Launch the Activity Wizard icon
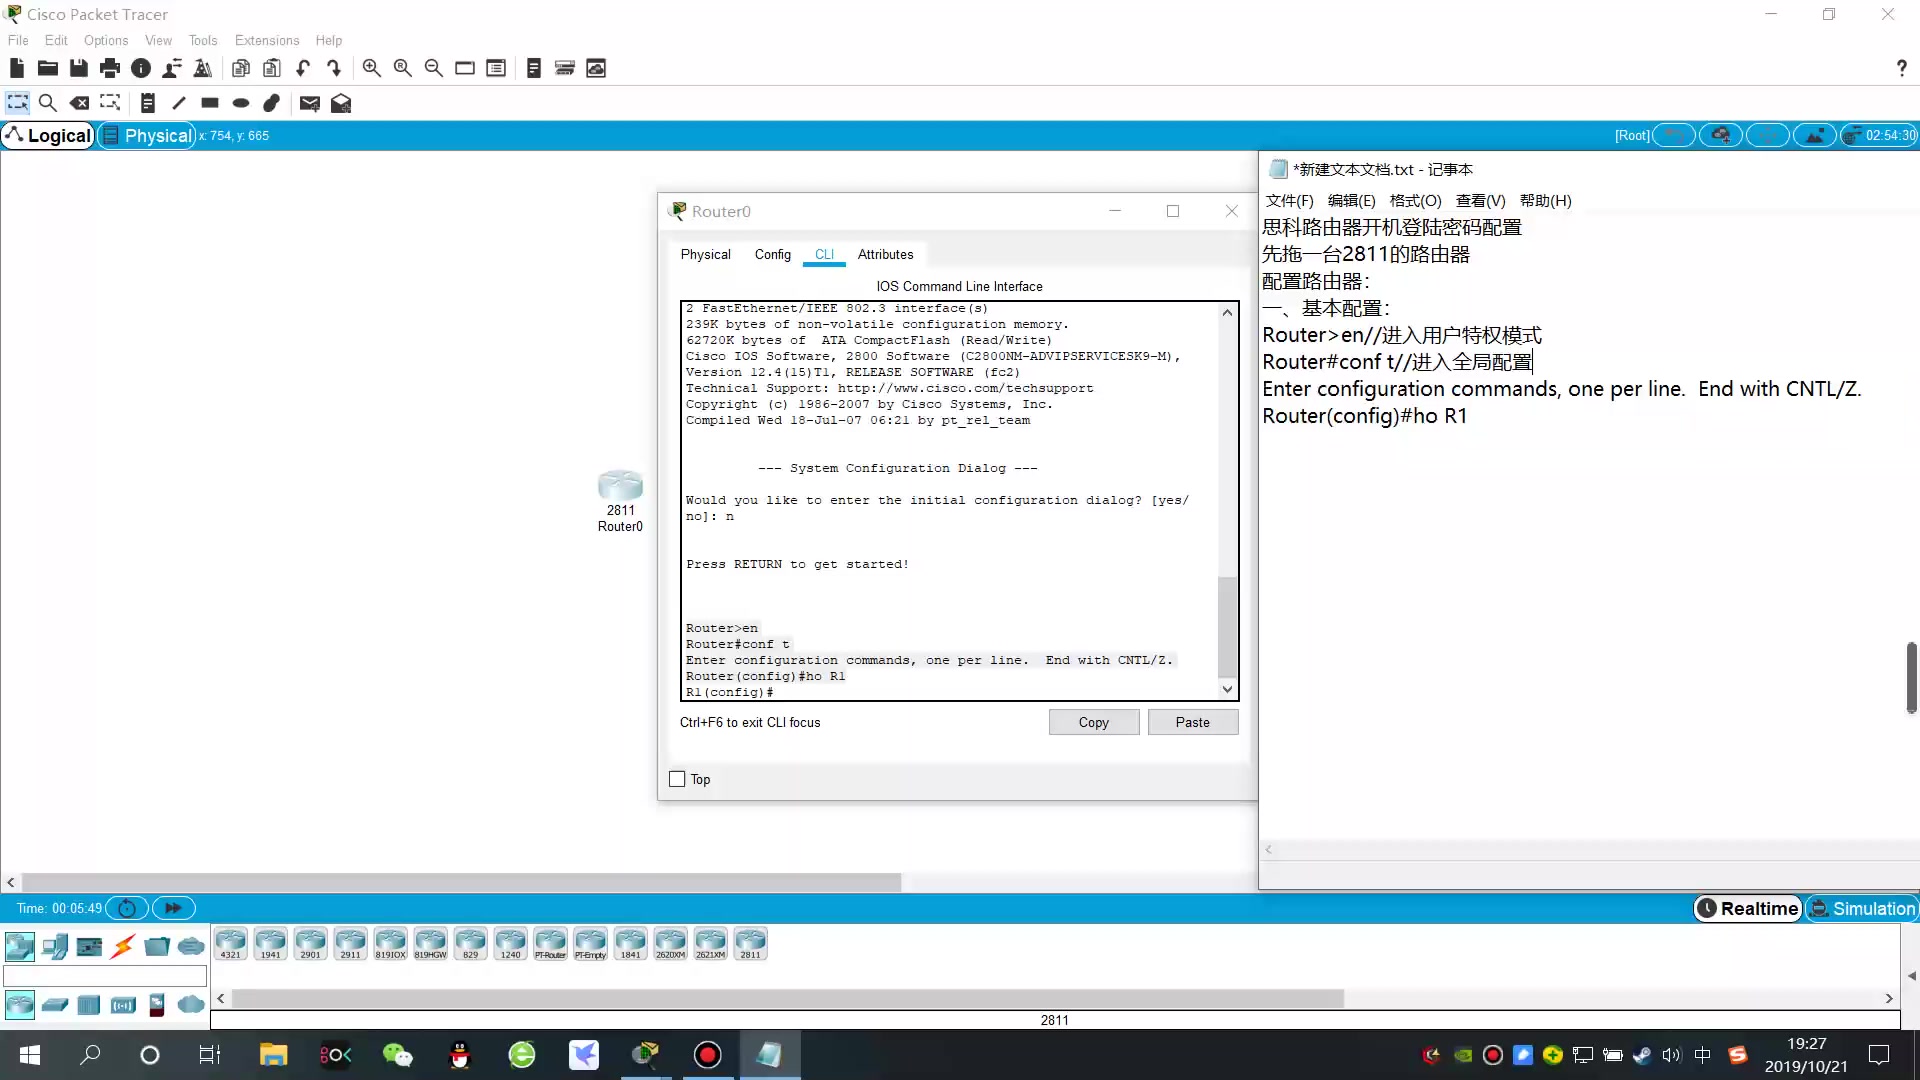1920x1080 pixels. click(172, 68)
